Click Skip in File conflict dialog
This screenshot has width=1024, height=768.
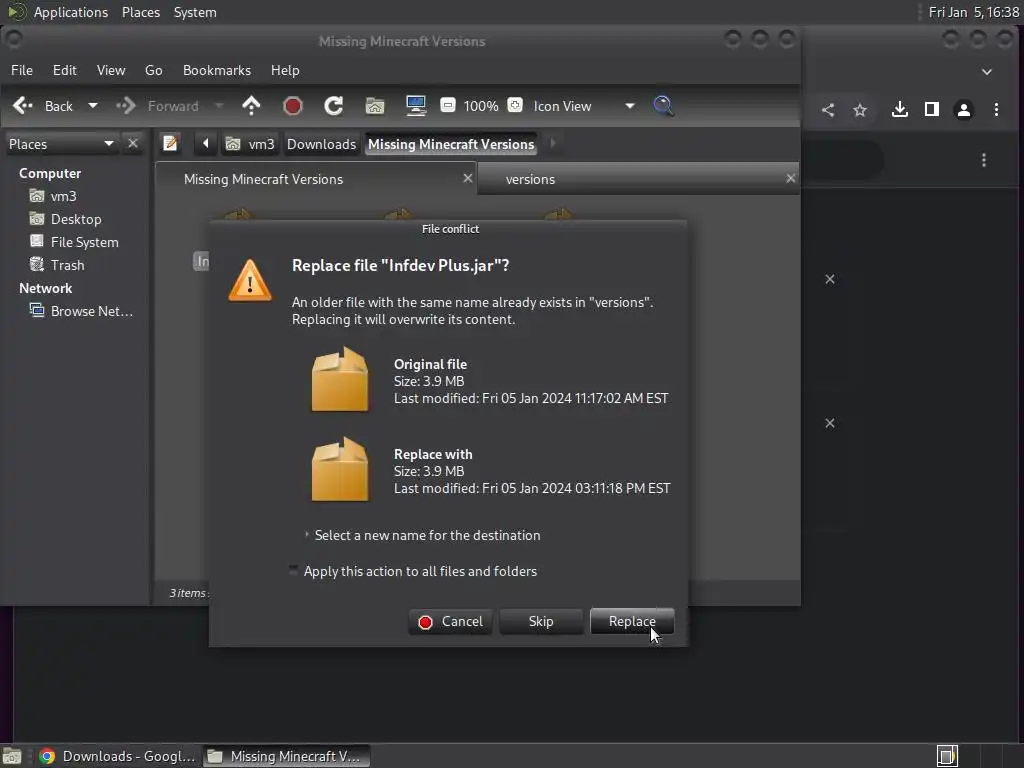point(541,621)
